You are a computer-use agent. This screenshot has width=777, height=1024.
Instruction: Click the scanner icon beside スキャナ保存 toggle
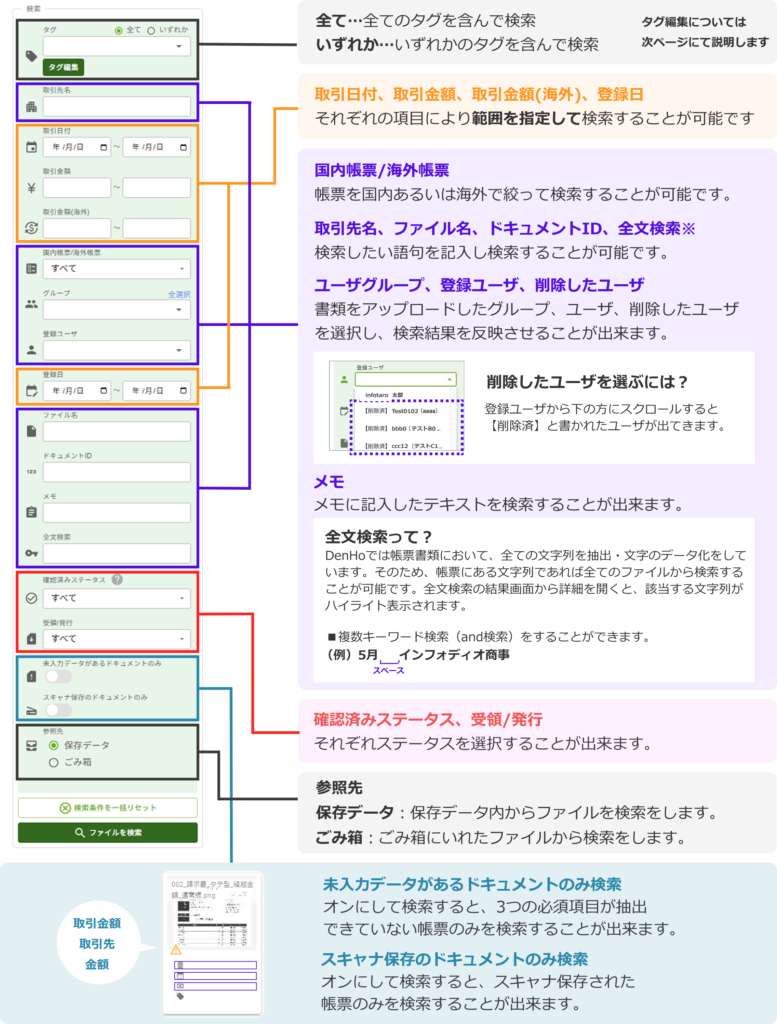click(30, 711)
